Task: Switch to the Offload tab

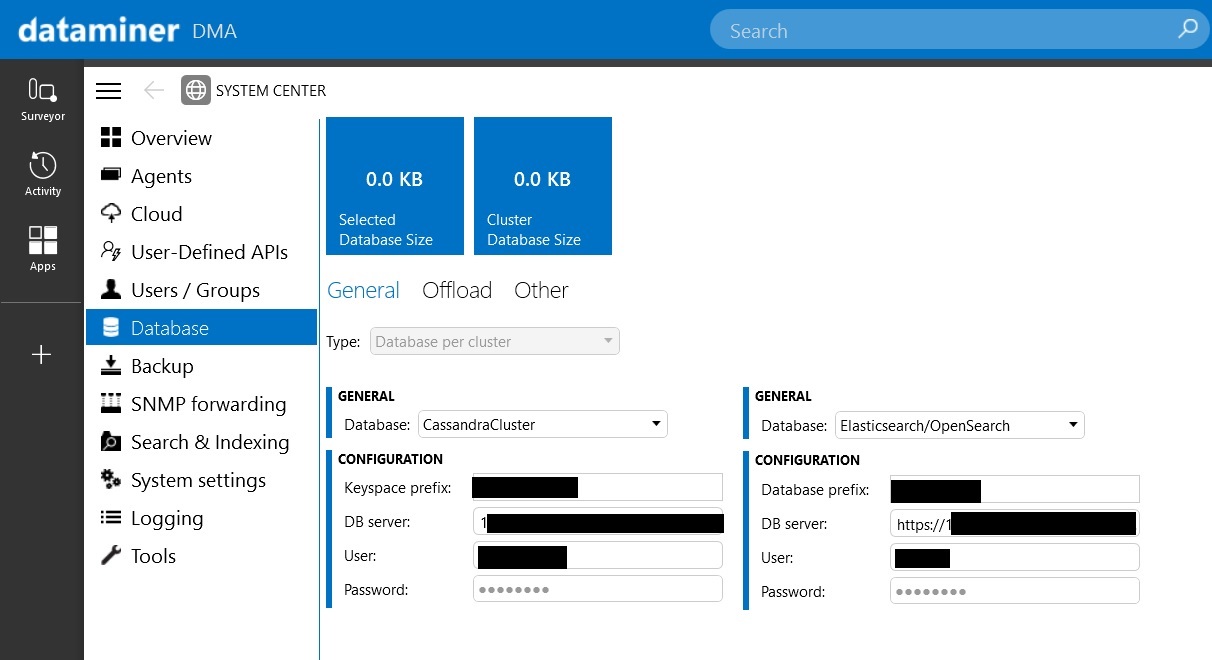Action: click(x=457, y=290)
